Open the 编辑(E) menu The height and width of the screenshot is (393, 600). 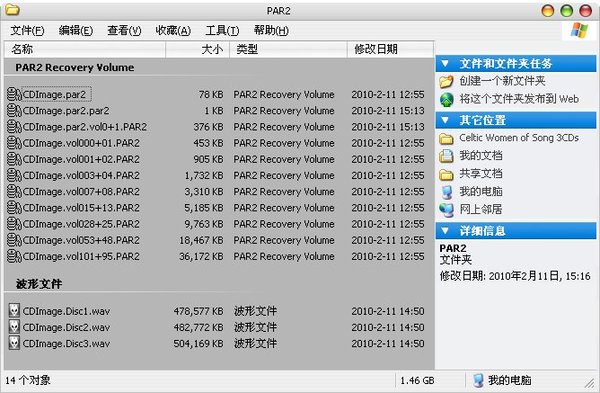click(x=76, y=30)
